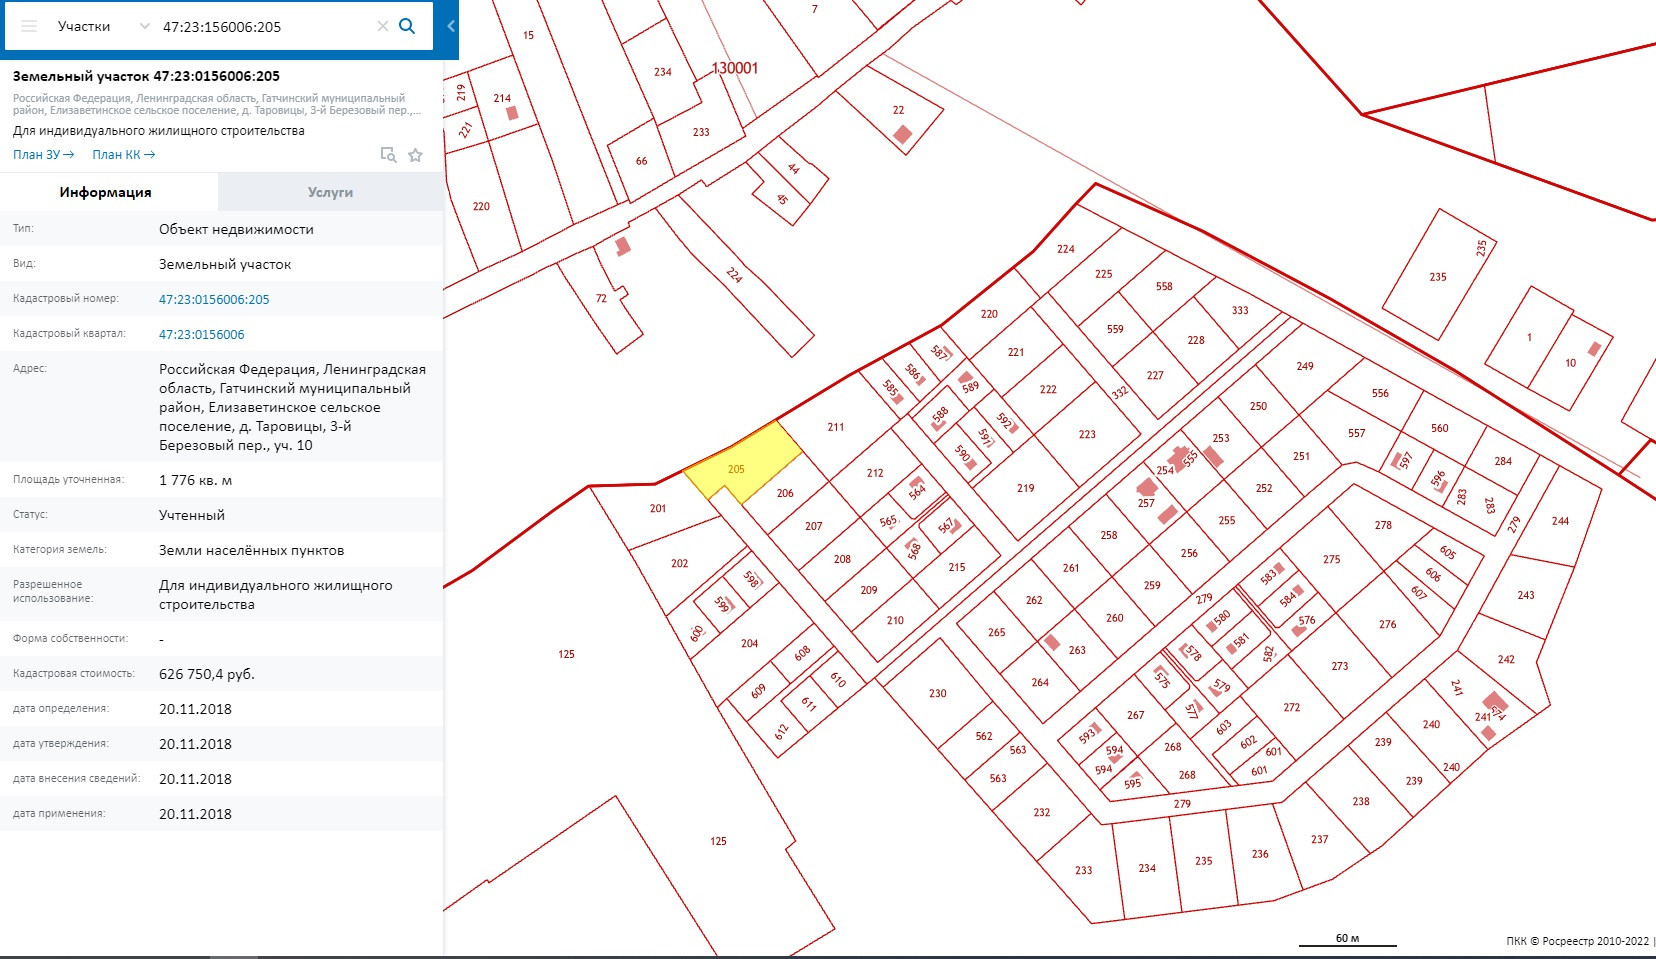The height and width of the screenshot is (959, 1656).
Task: Click the Форма собственности label
Action: pos(70,639)
